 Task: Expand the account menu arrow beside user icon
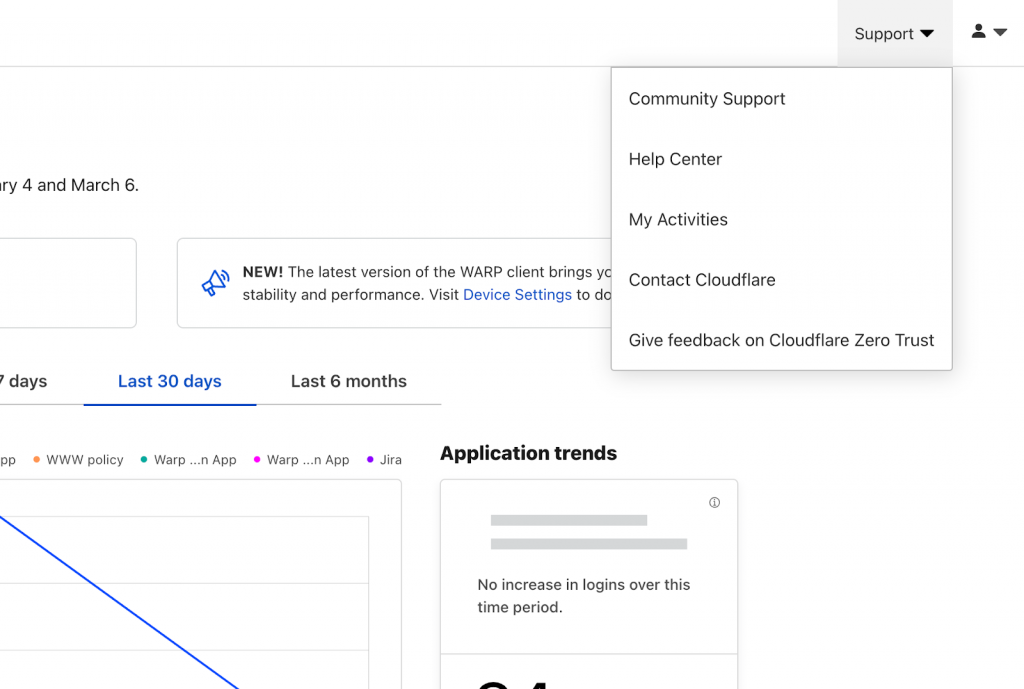coord(1000,31)
